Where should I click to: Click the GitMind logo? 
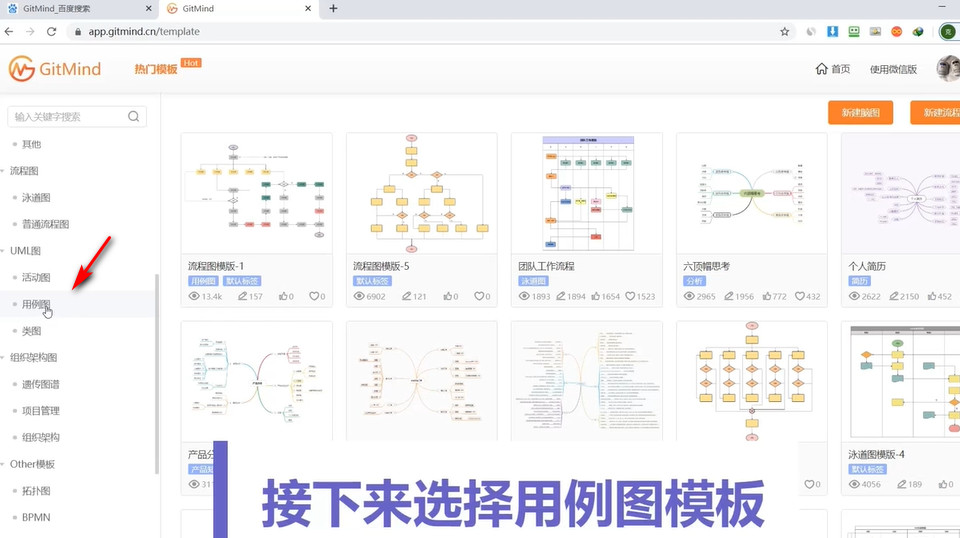(55, 69)
